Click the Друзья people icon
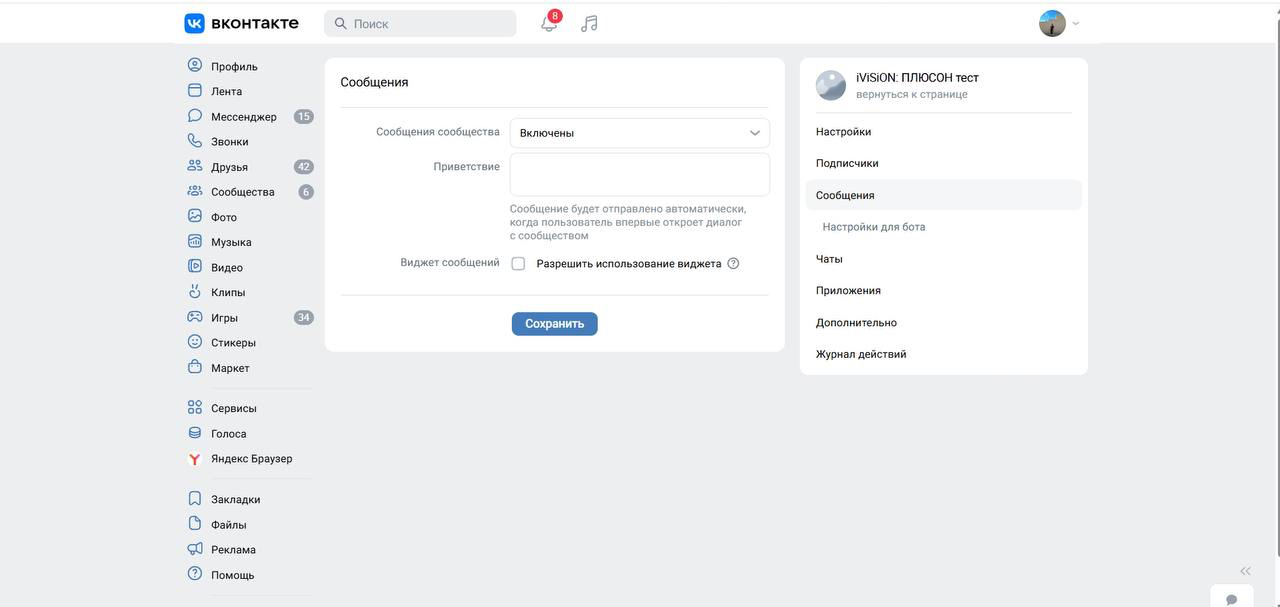Screen dimensions: 1280x607 click(x=195, y=166)
